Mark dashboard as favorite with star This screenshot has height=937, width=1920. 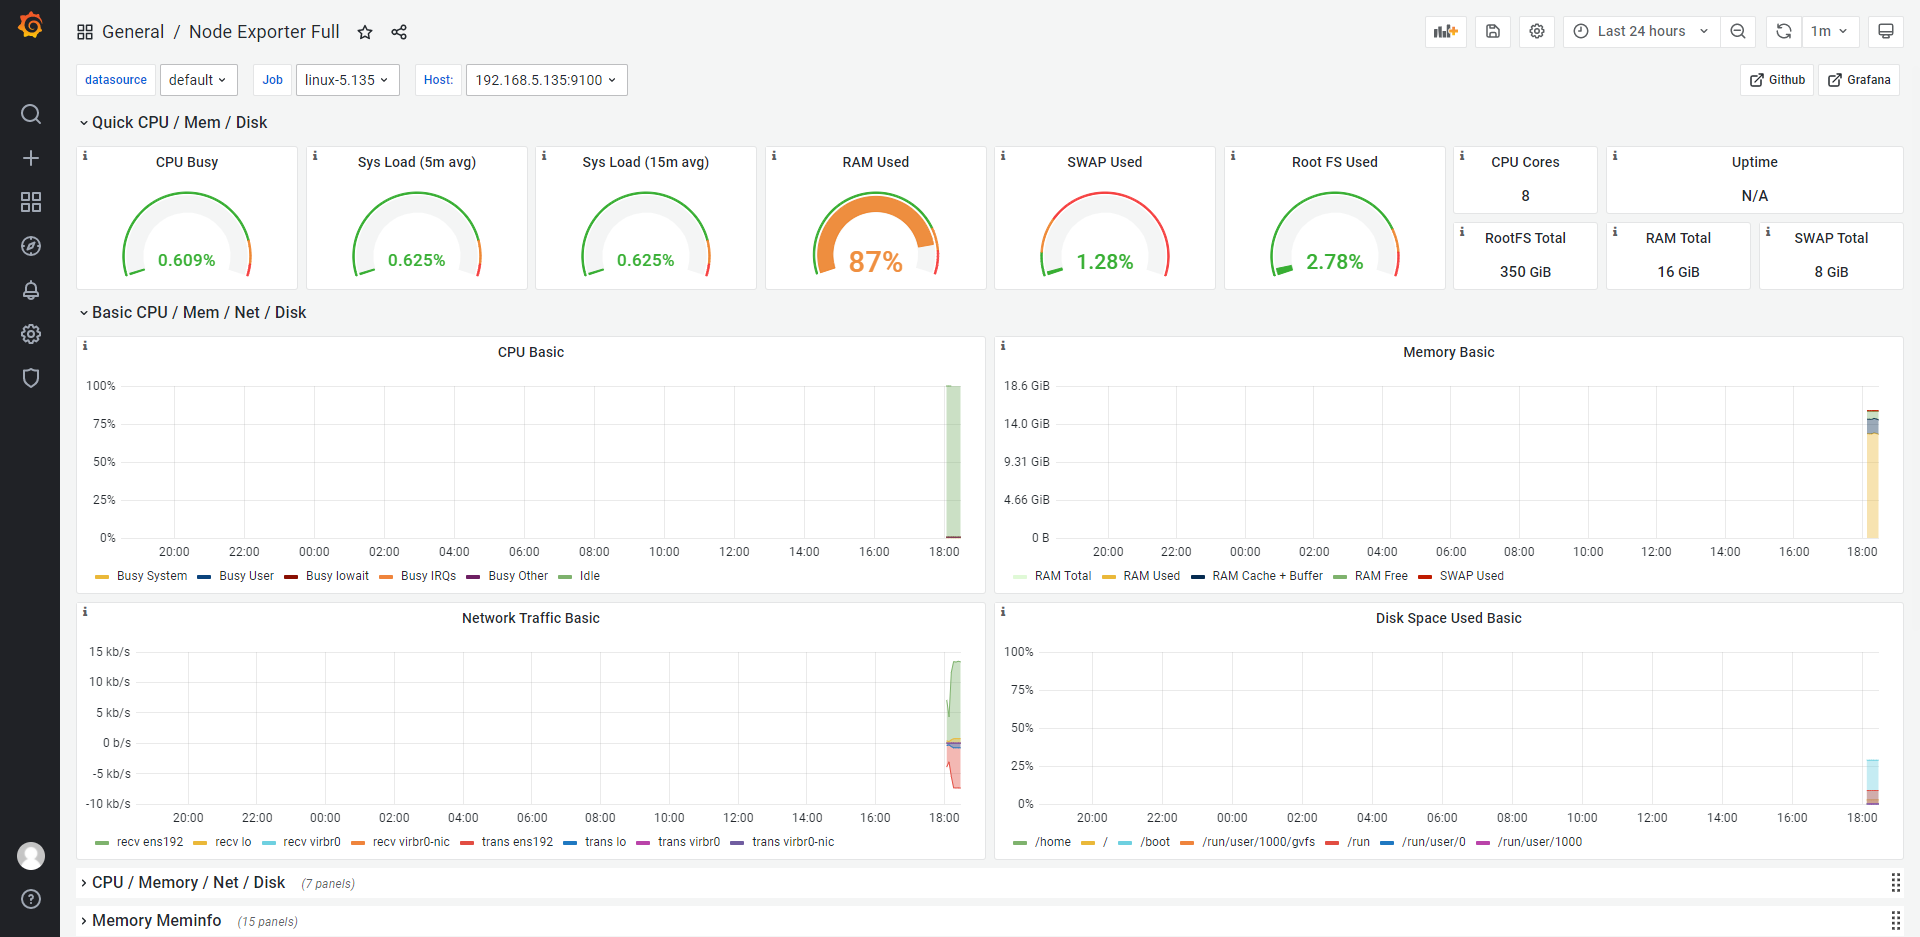coord(365,32)
